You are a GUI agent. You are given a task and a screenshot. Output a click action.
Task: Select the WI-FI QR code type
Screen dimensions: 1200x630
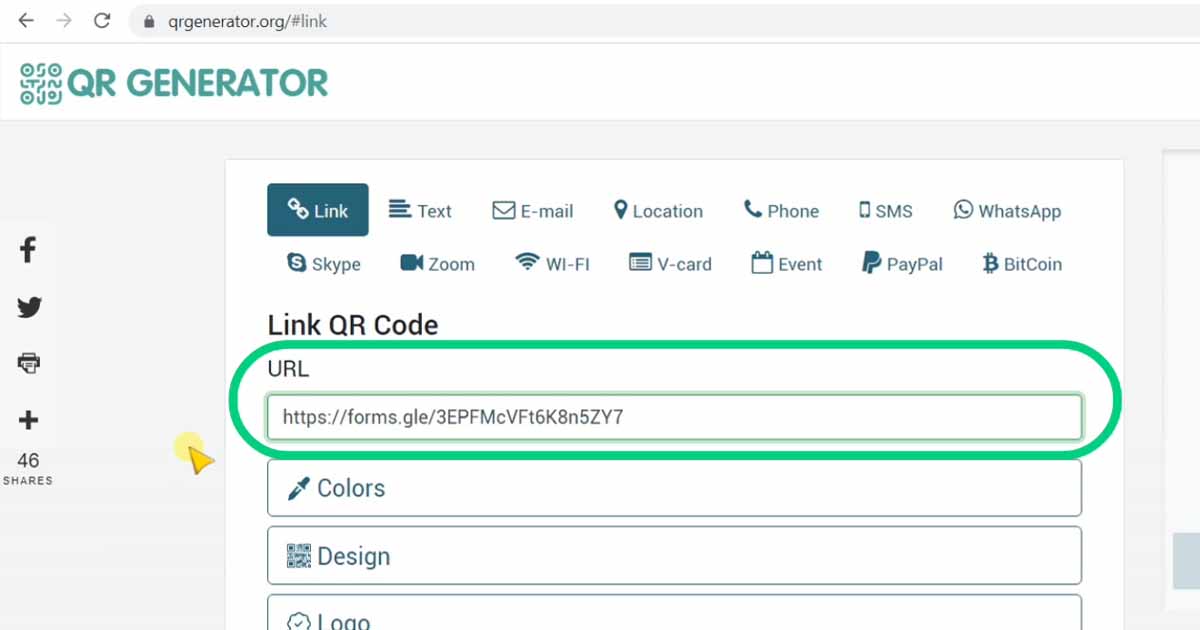[552, 263]
